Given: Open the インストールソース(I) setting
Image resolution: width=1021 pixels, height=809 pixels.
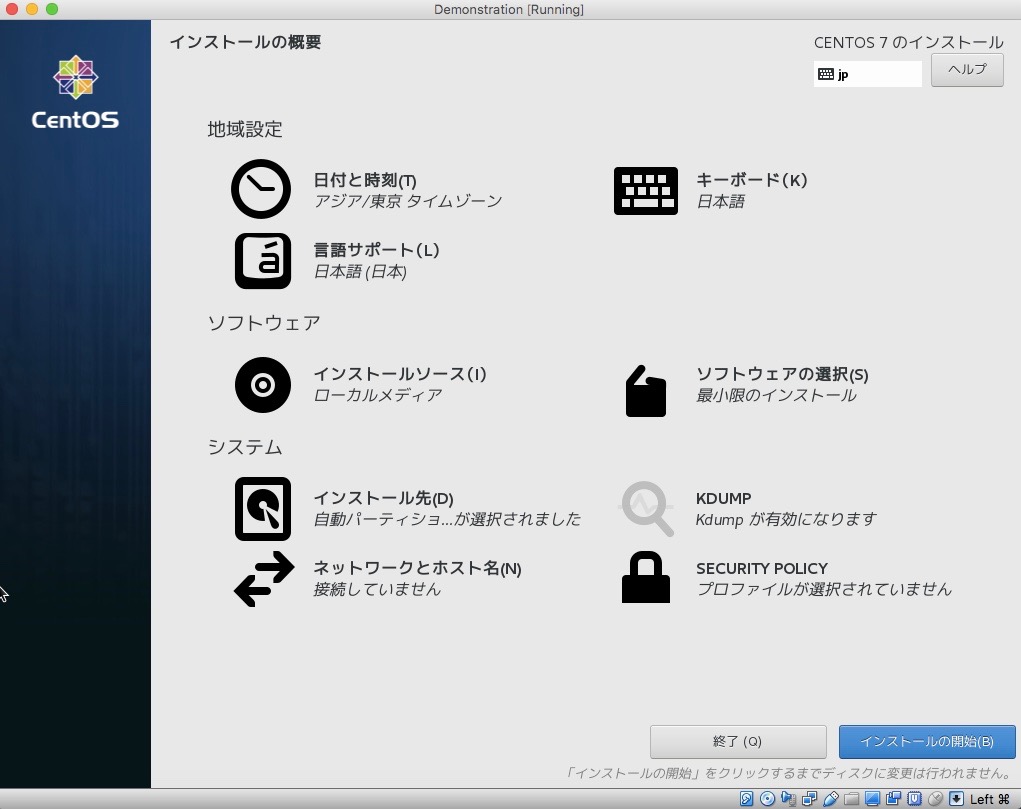Looking at the screenshot, I should pyautogui.click(x=400, y=374).
